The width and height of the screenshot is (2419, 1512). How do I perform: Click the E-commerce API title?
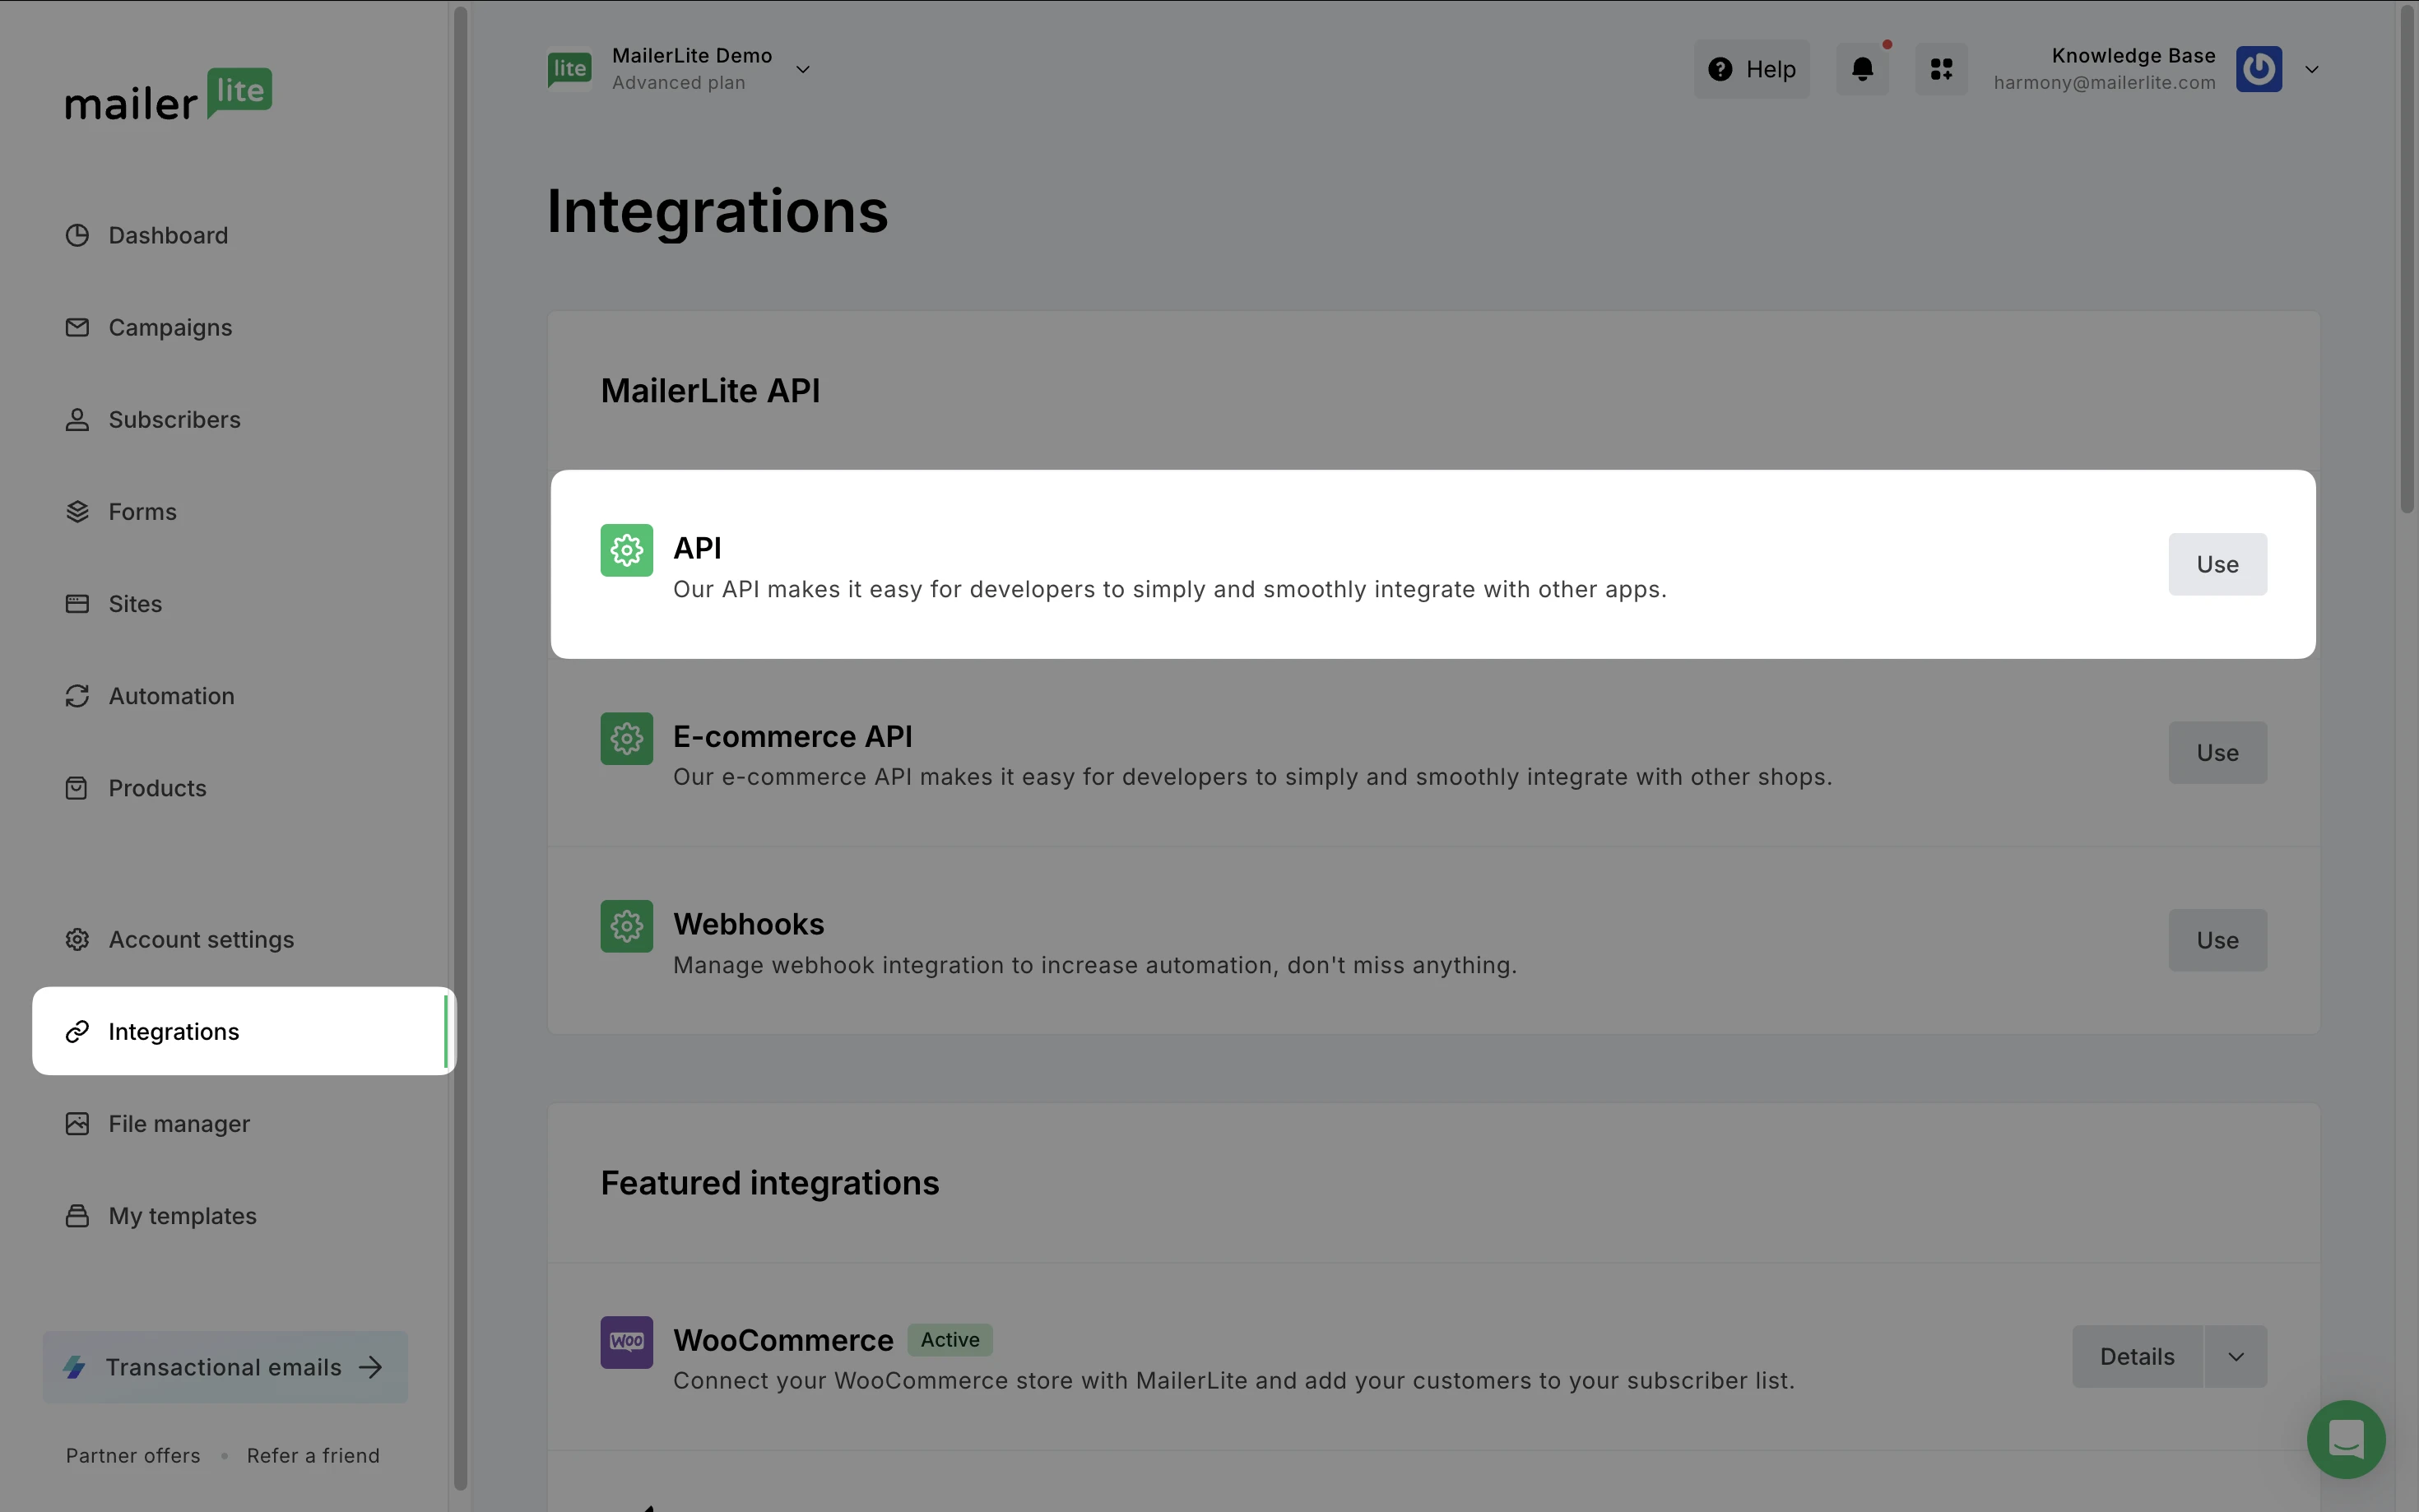(x=793, y=736)
